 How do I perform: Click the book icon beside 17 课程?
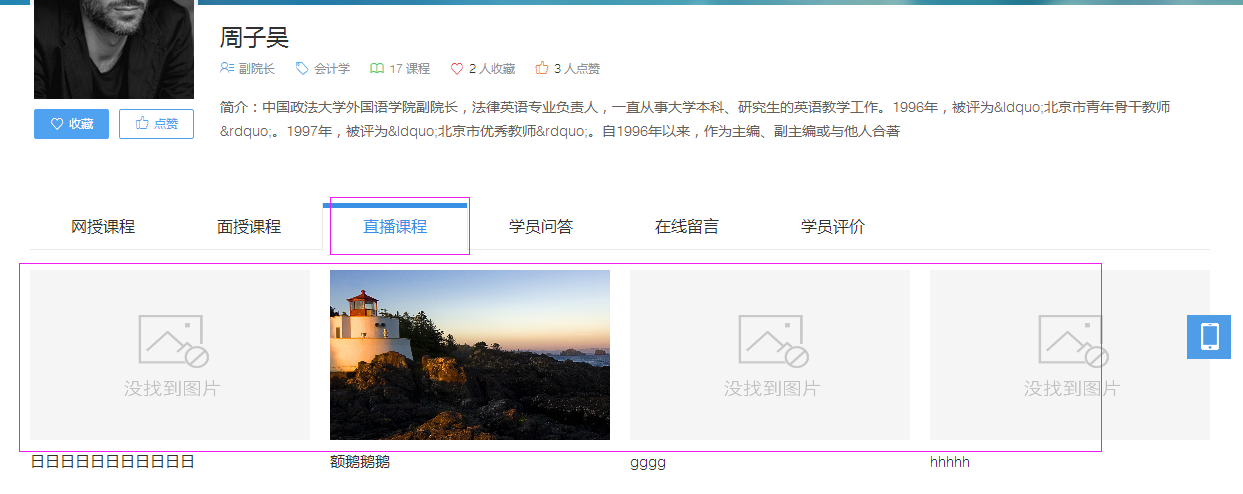click(x=377, y=69)
